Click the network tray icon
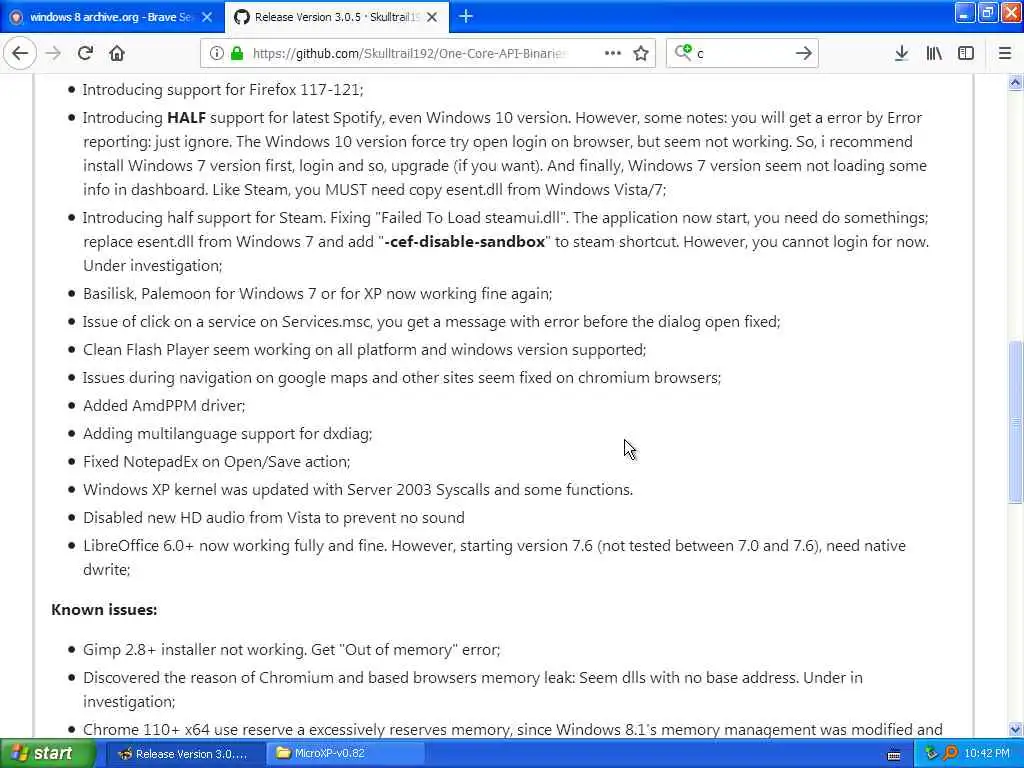The height and width of the screenshot is (768, 1024). pyautogui.click(x=931, y=754)
